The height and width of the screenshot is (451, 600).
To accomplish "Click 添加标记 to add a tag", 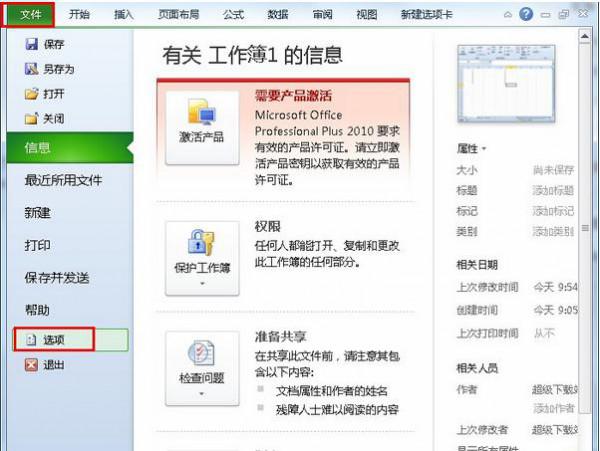I will (x=553, y=211).
